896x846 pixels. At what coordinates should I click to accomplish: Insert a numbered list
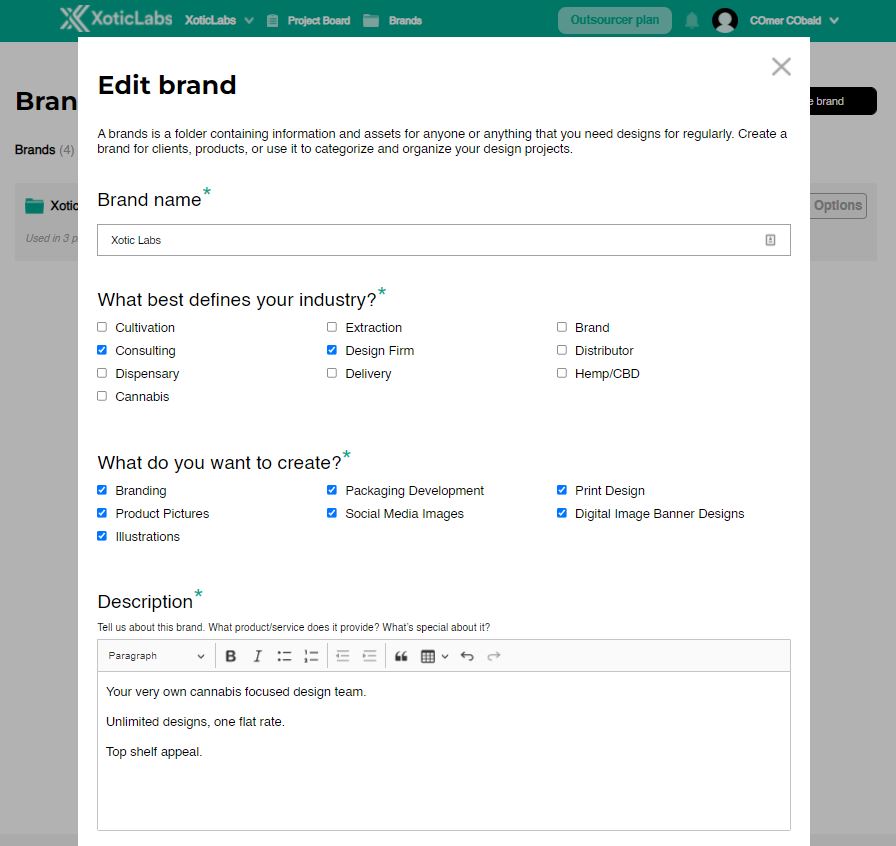(311, 656)
